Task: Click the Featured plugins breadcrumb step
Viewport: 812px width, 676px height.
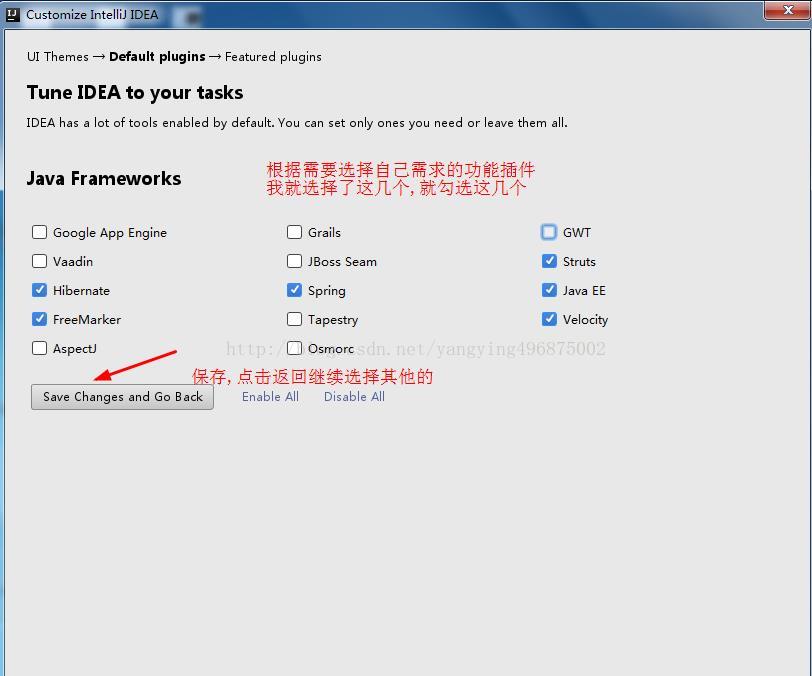Action: click(273, 56)
